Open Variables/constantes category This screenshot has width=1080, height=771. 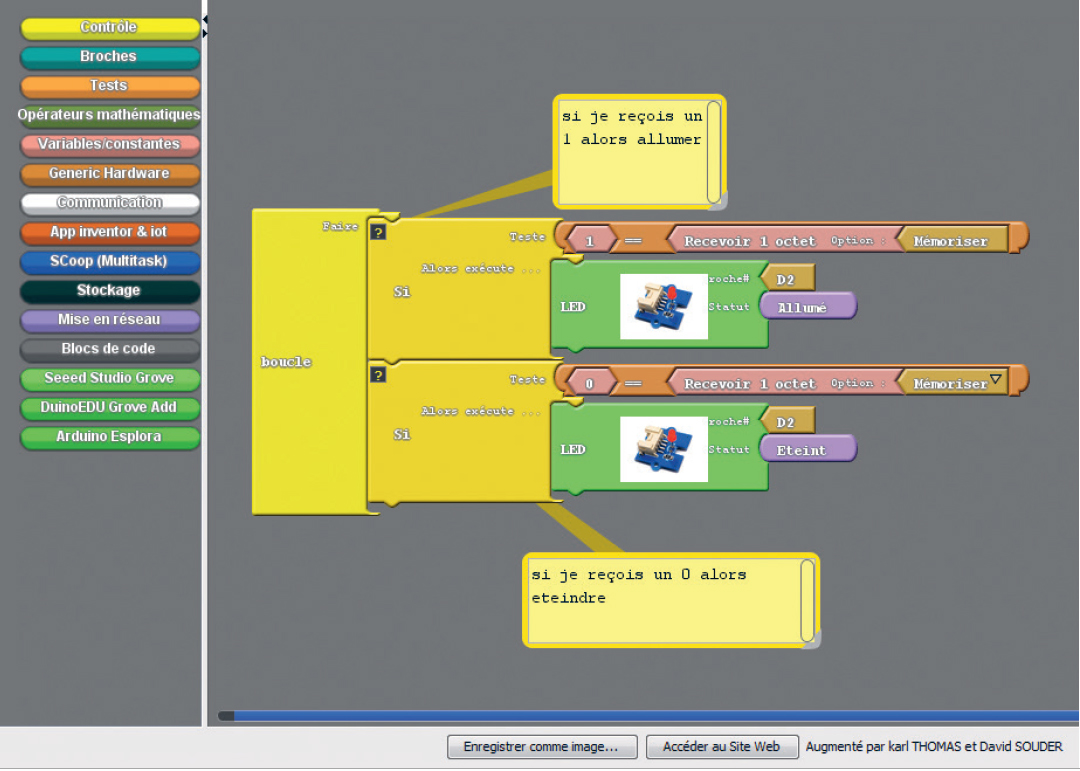[x=110, y=144]
